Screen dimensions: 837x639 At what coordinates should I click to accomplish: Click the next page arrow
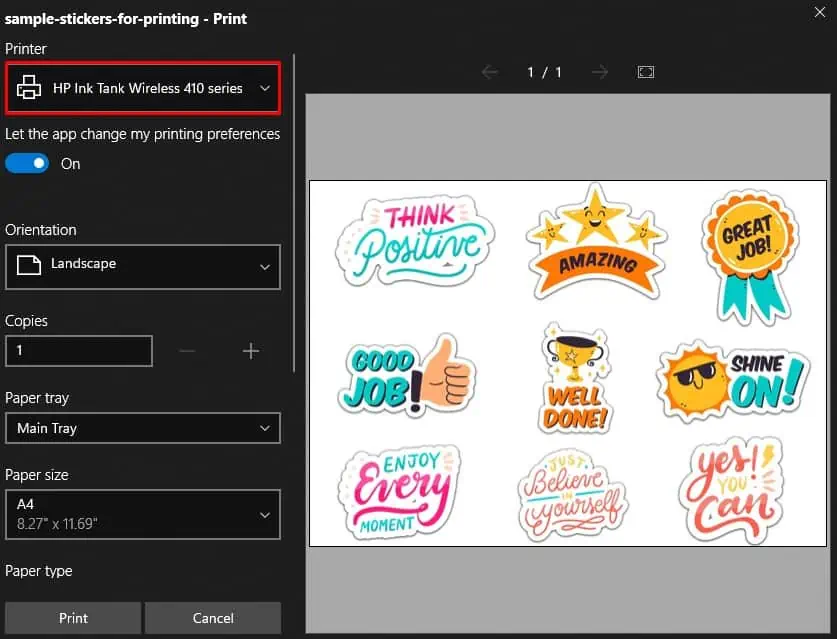[x=599, y=71]
